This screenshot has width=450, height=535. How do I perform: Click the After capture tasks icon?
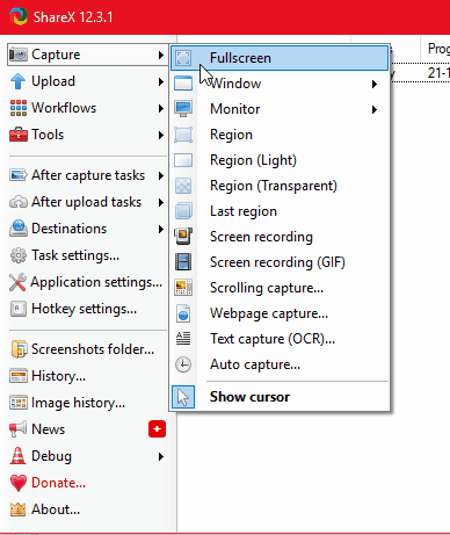pos(18,175)
